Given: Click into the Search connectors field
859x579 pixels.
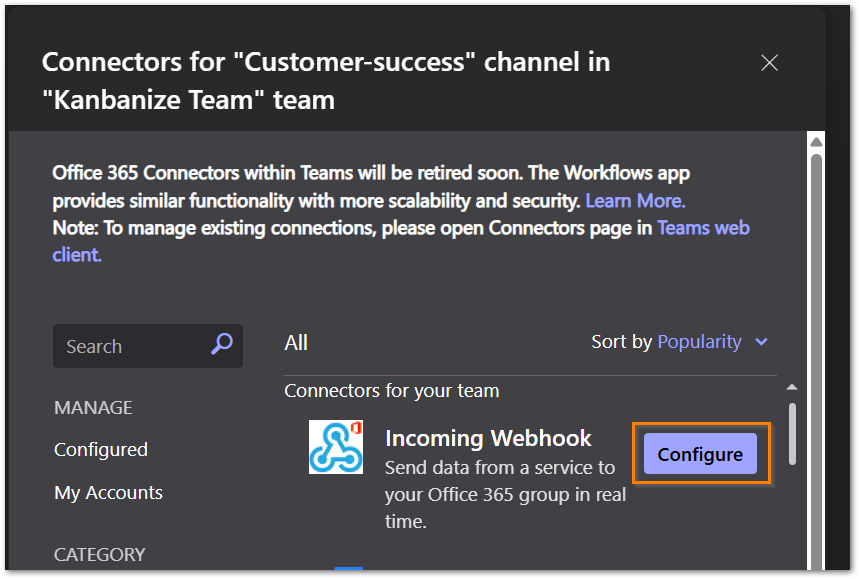Looking at the screenshot, I should pos(130,346).
